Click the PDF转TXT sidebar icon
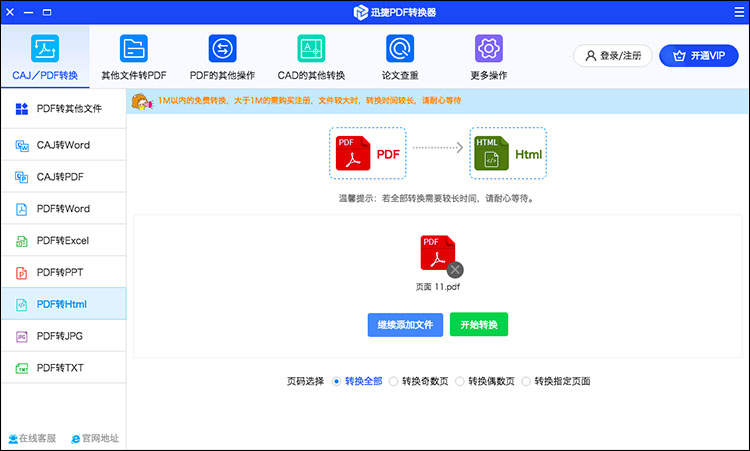Viewport: 750px width, 451px height. pos(22,368)
